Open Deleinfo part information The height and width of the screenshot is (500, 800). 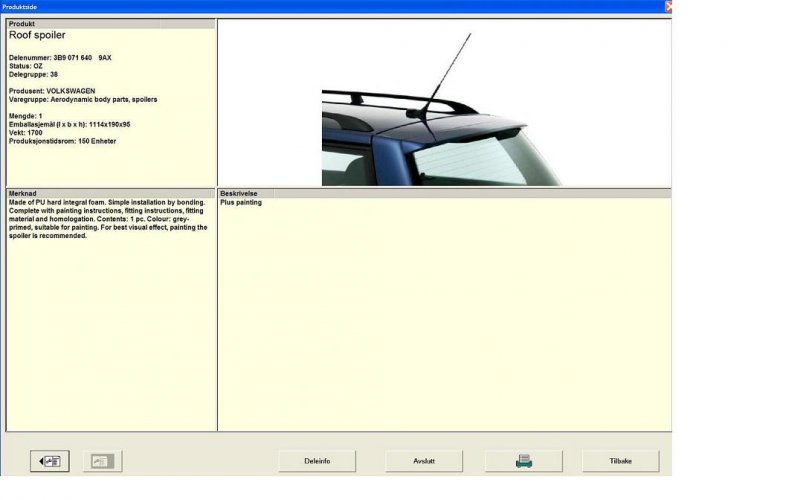coord(317,461)
